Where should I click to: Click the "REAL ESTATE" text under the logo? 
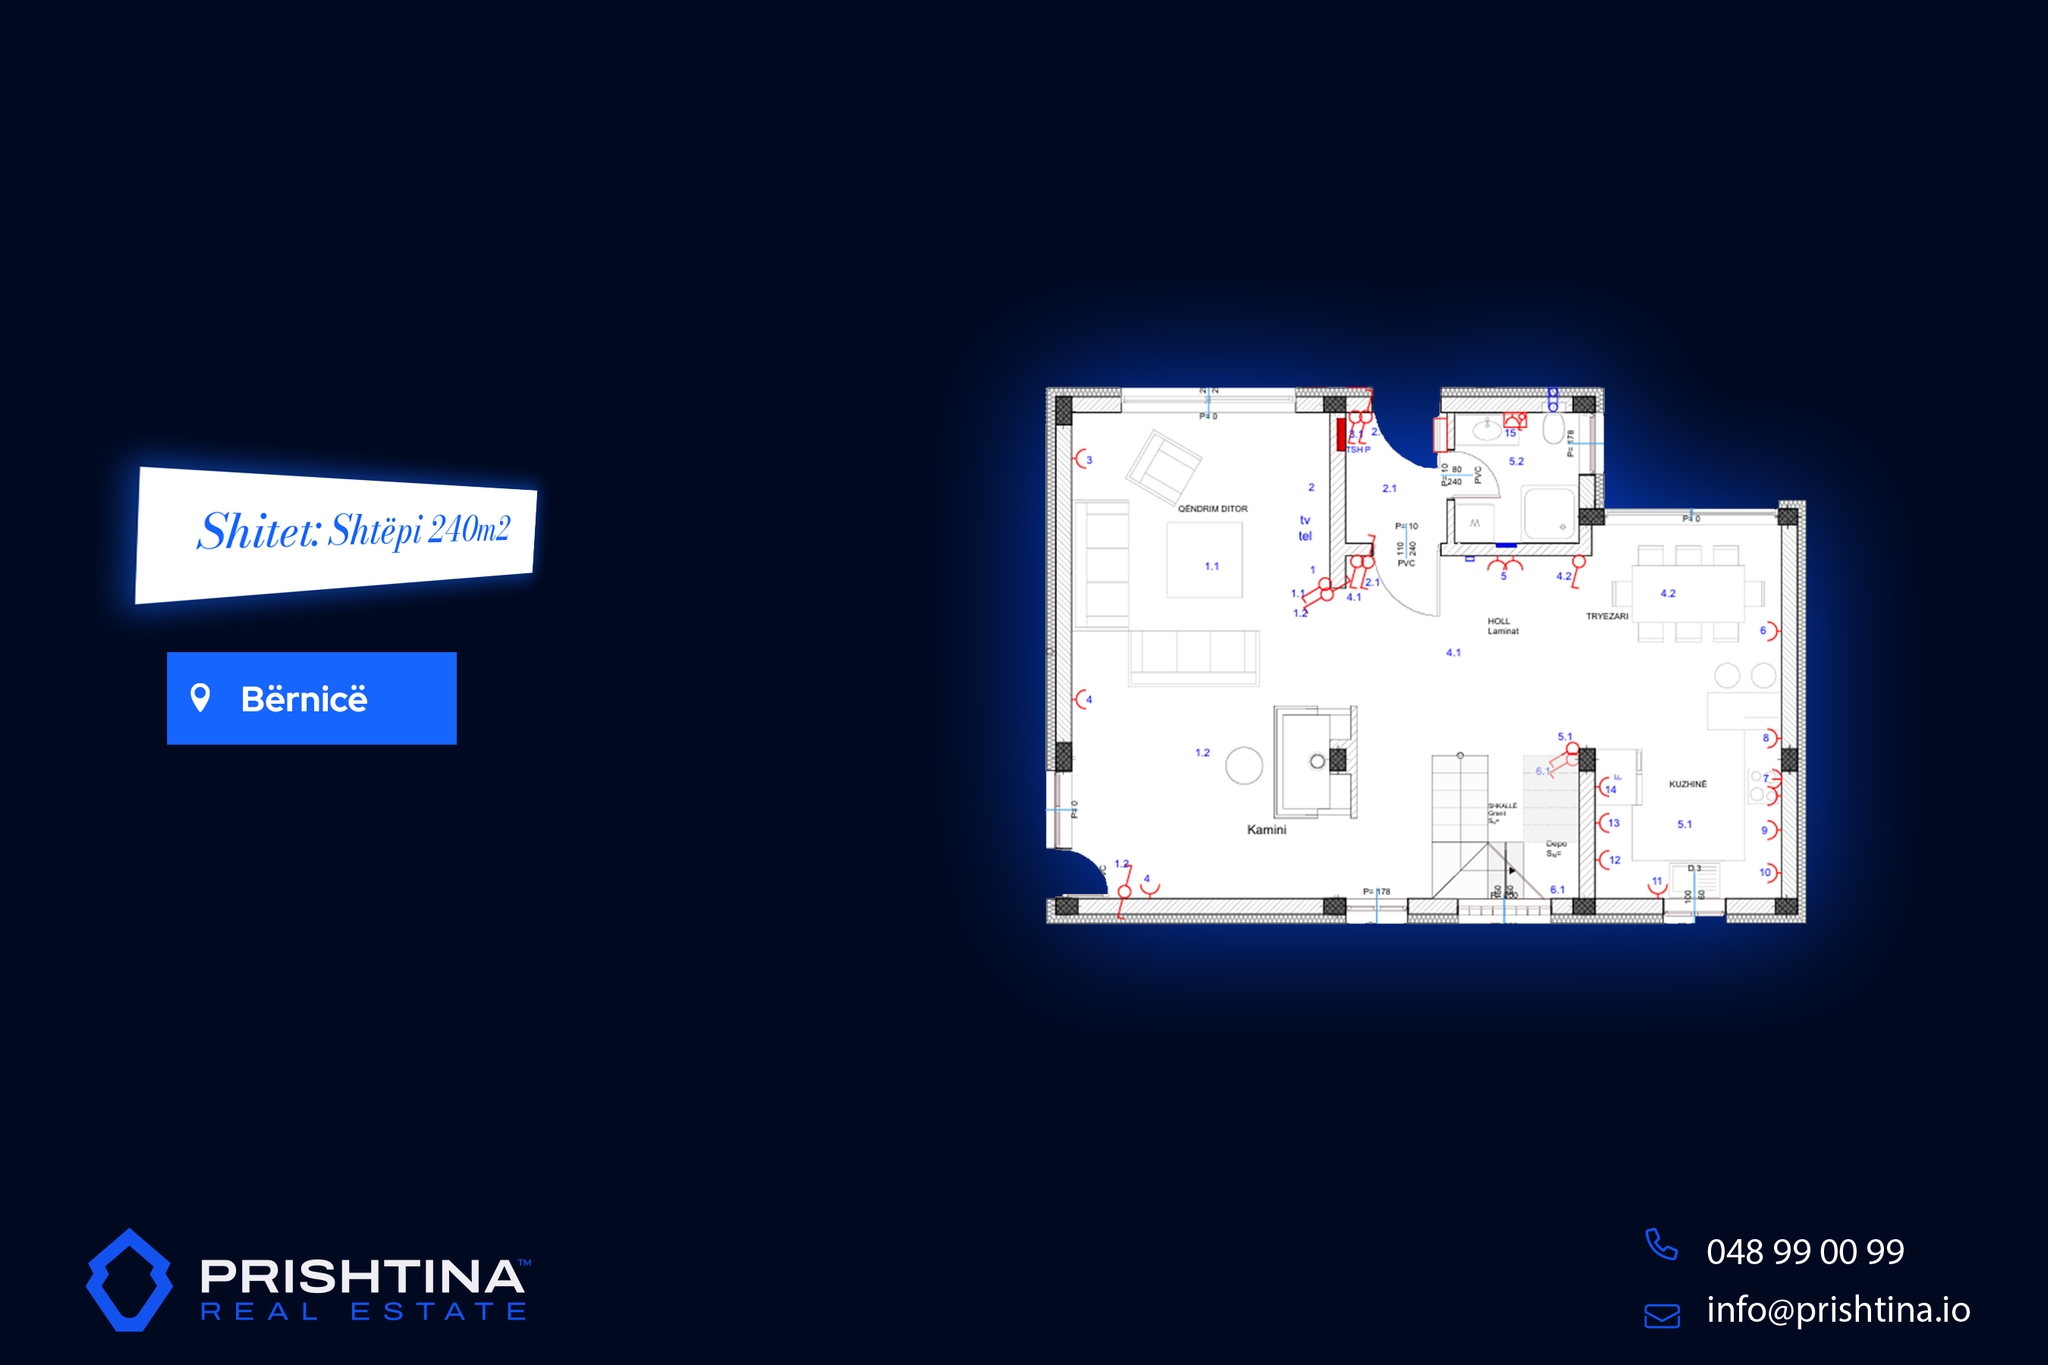[364, 1312]
